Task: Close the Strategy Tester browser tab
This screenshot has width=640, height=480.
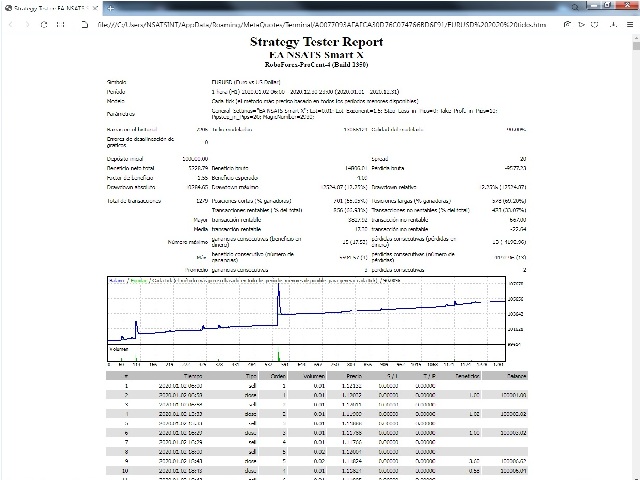Action: [x=95, y=8]
